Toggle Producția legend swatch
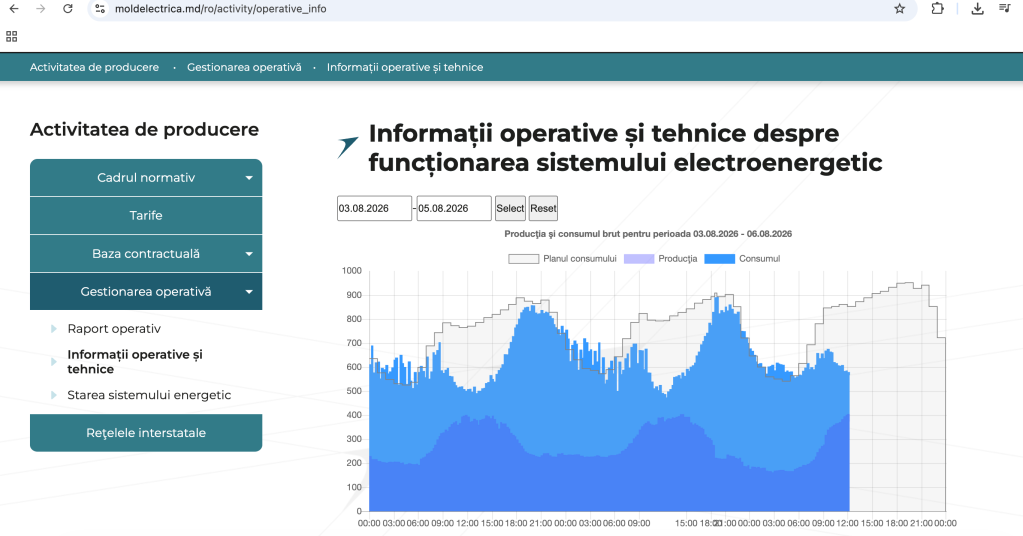This screenshot has width=1023, height=536. tap(639, 259)
